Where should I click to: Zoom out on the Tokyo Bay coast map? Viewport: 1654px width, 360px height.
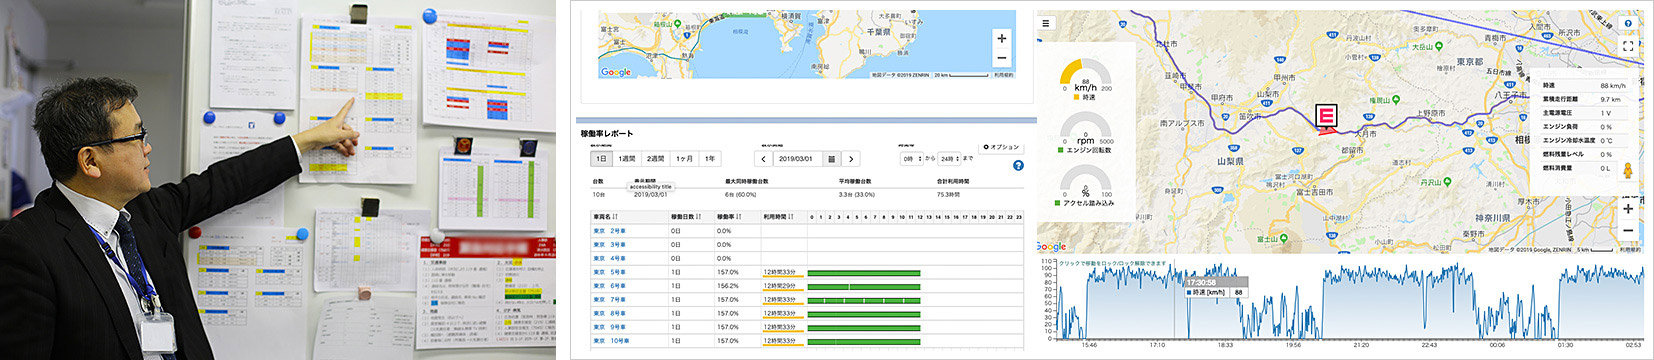(x=1001, y=59)
